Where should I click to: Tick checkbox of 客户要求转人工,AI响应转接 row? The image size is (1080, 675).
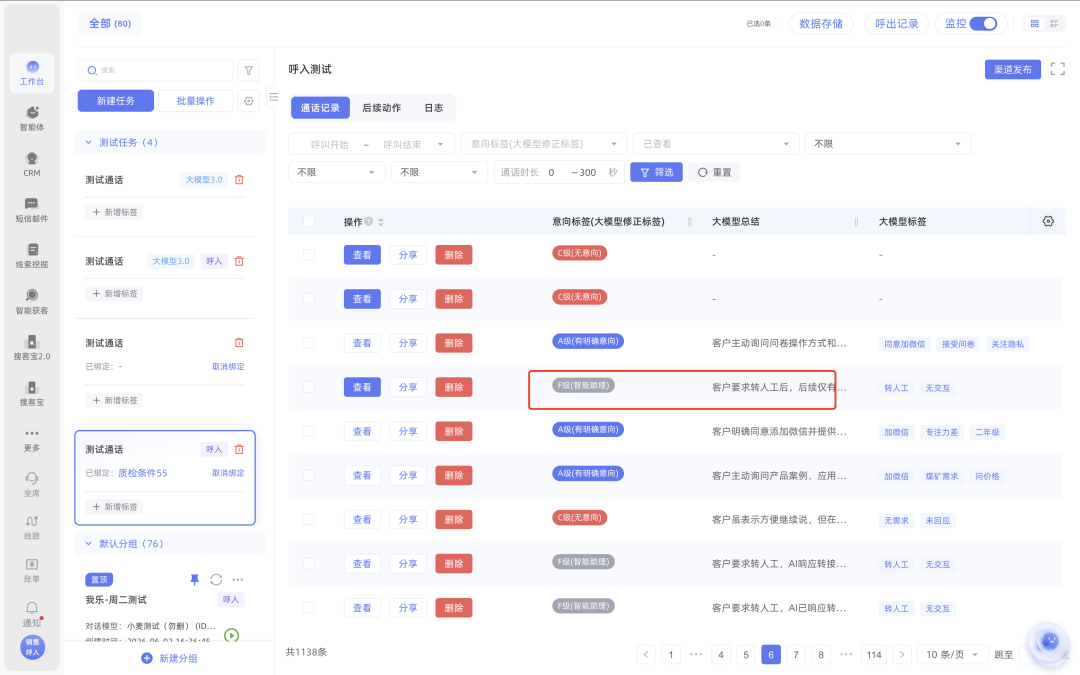[x=309, y=563]
